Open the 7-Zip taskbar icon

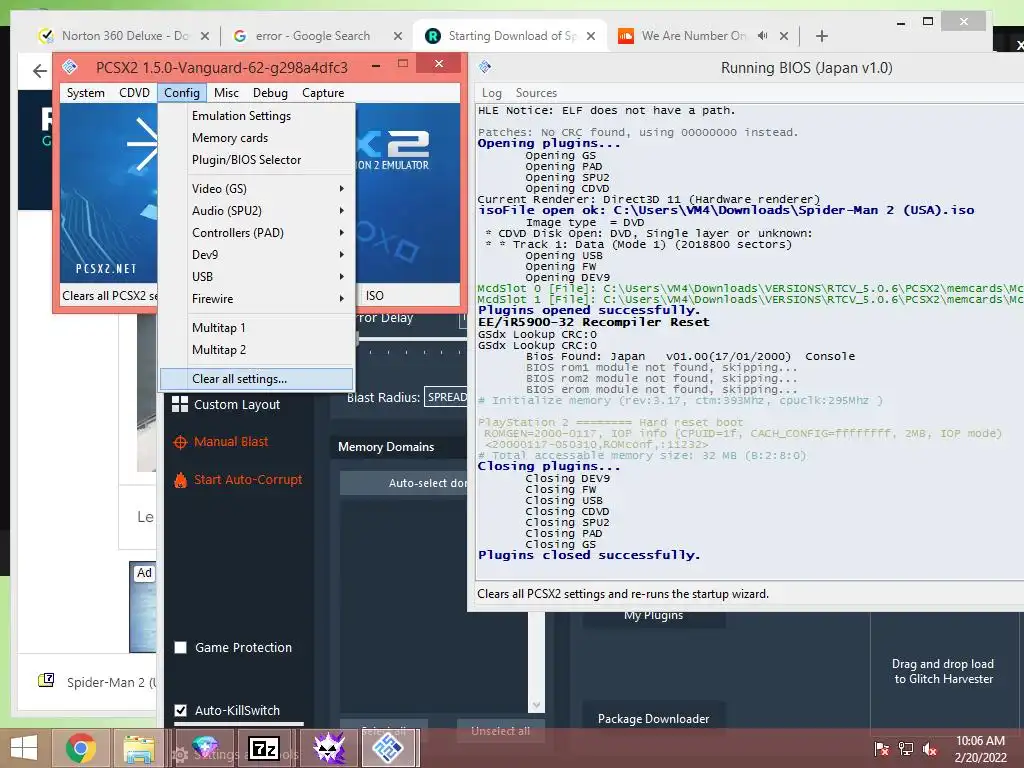(x=264, y=748)
